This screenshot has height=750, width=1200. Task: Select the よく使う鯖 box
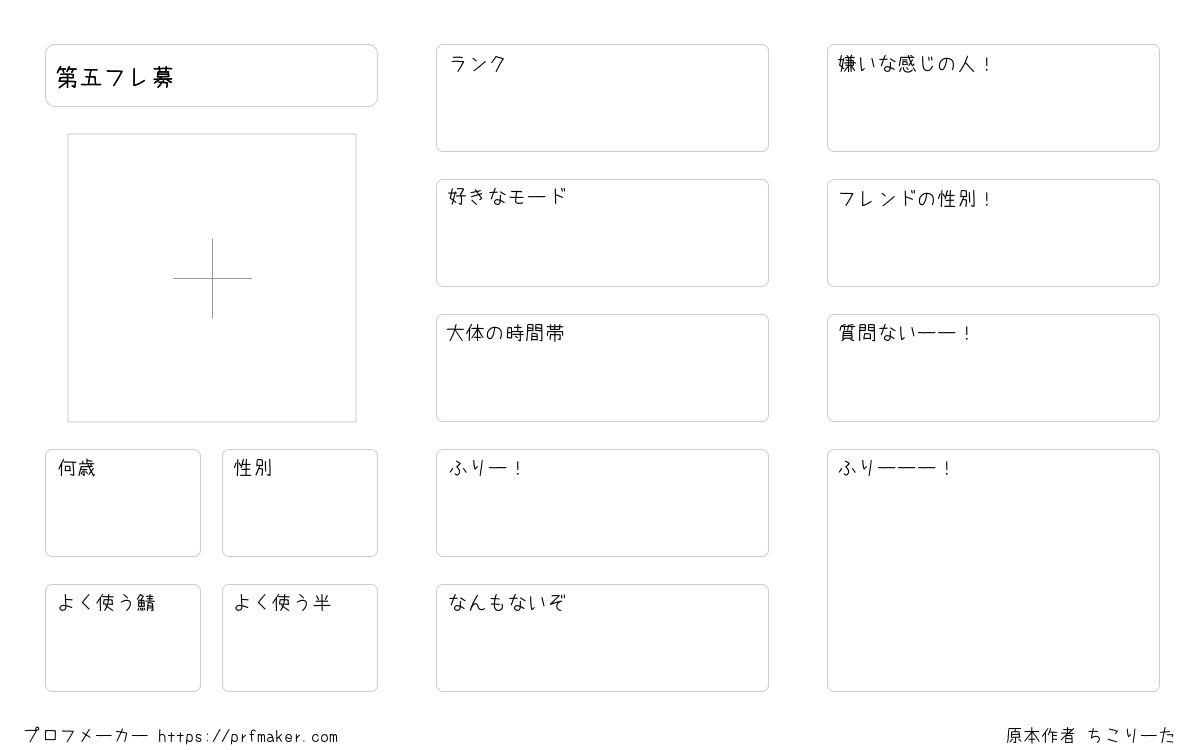pyautogui.click(x=123, y=638)
